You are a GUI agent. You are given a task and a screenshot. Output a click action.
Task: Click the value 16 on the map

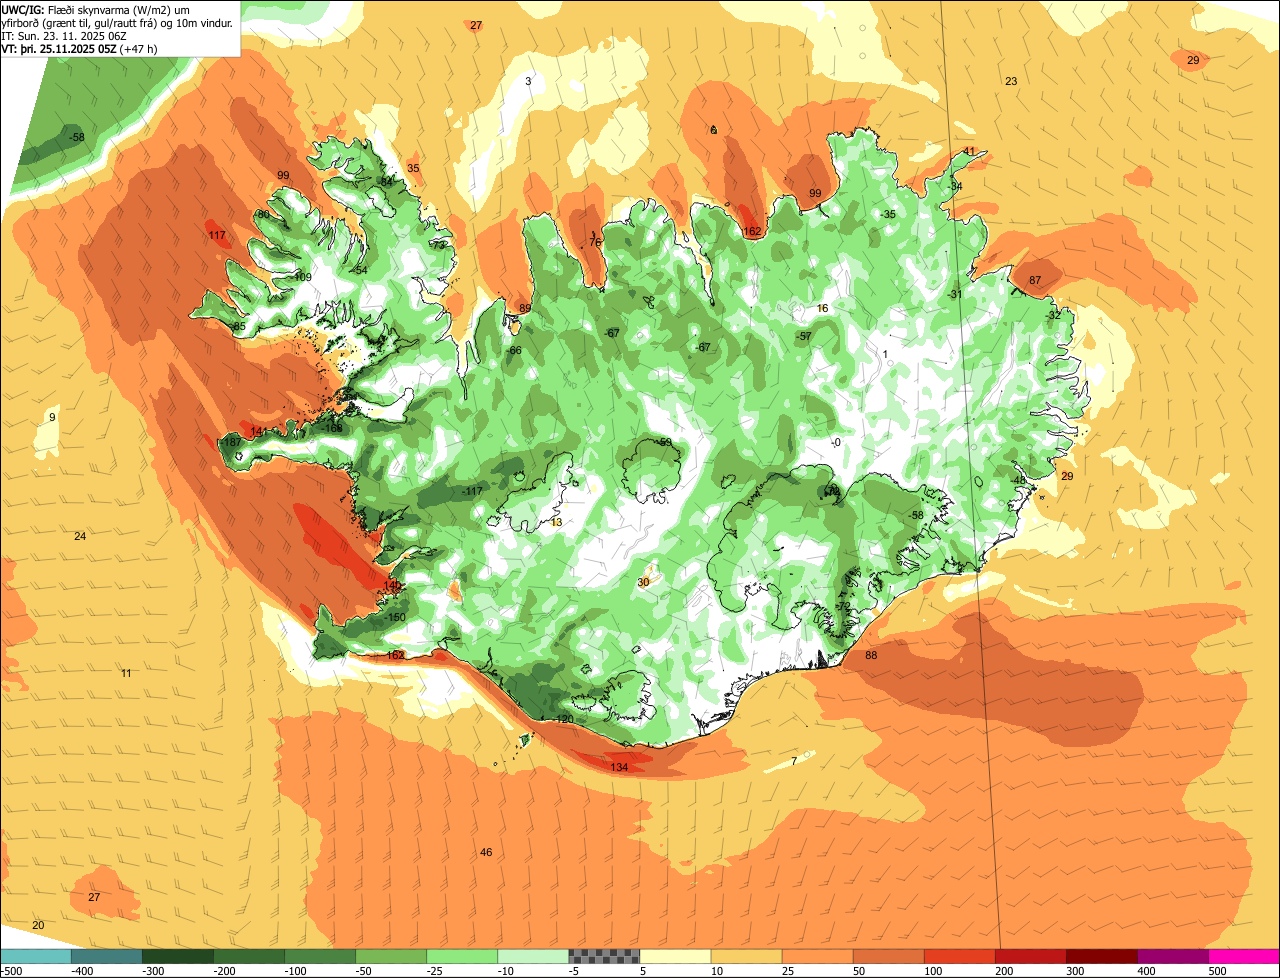coord(823,308)
